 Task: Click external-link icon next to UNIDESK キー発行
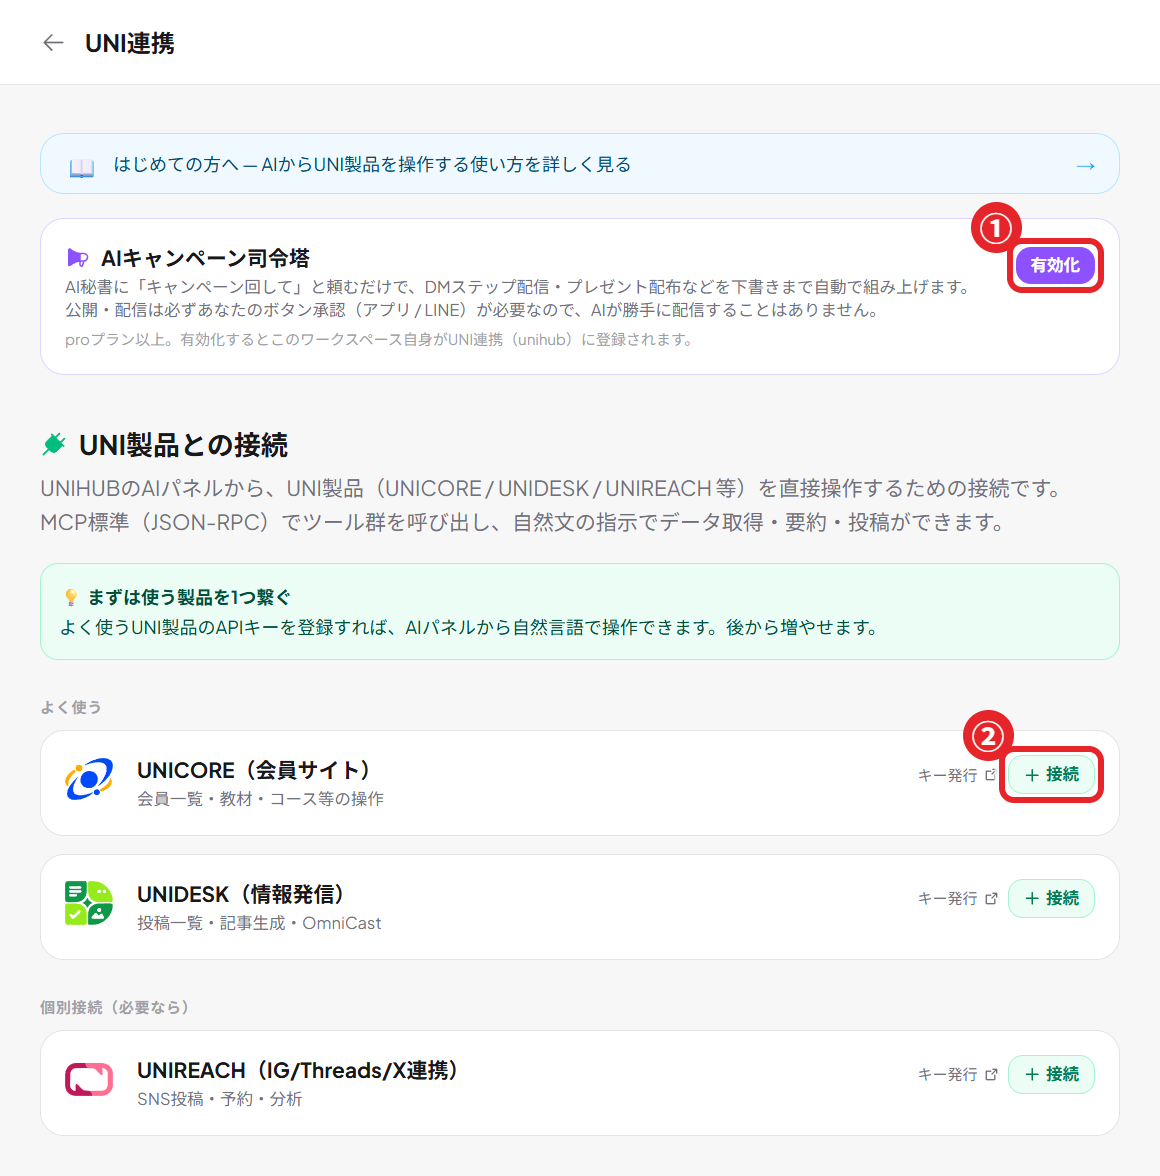(x=991, y=898)
